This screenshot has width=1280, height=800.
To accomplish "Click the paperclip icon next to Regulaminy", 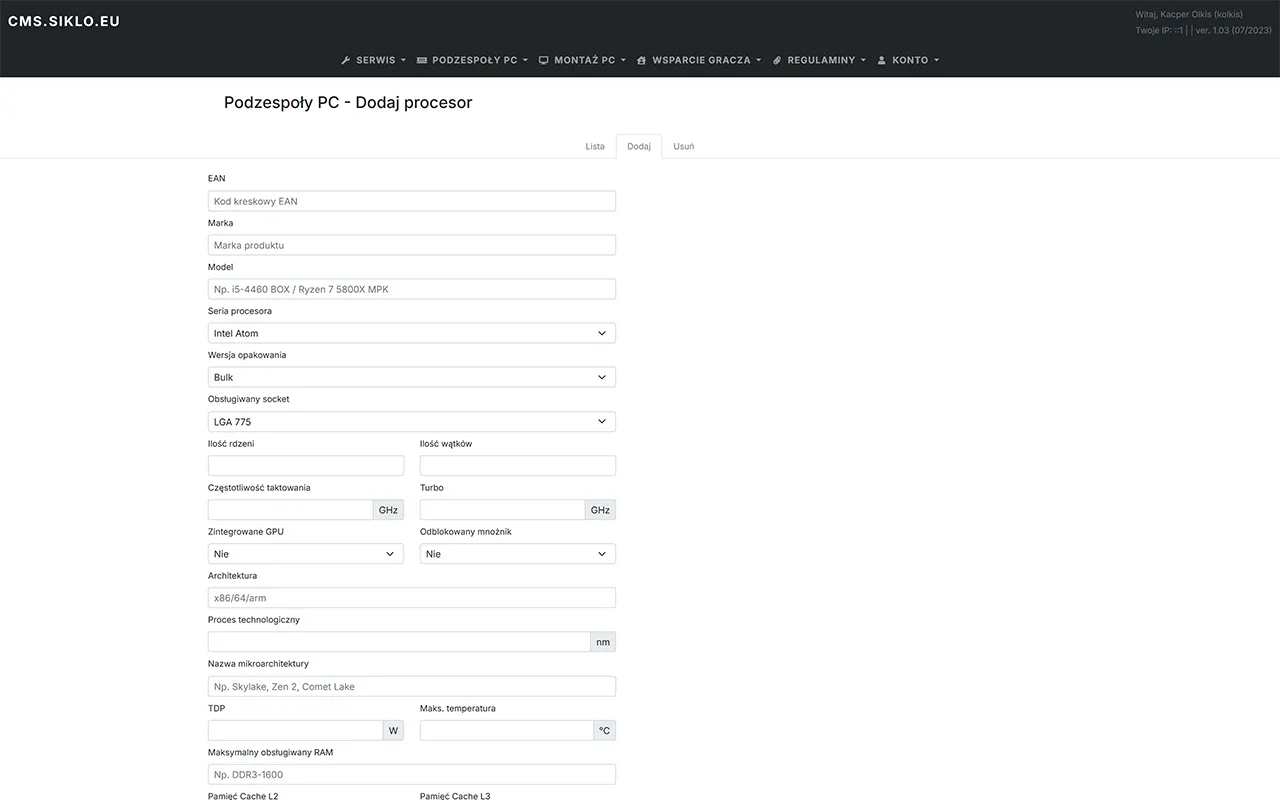I will [x=776, y=60].
